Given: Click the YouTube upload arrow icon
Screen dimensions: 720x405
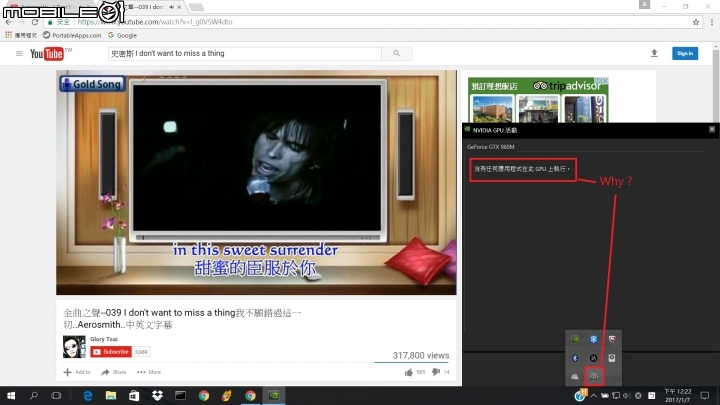Looking at the screenshot, I should point(654,53).
